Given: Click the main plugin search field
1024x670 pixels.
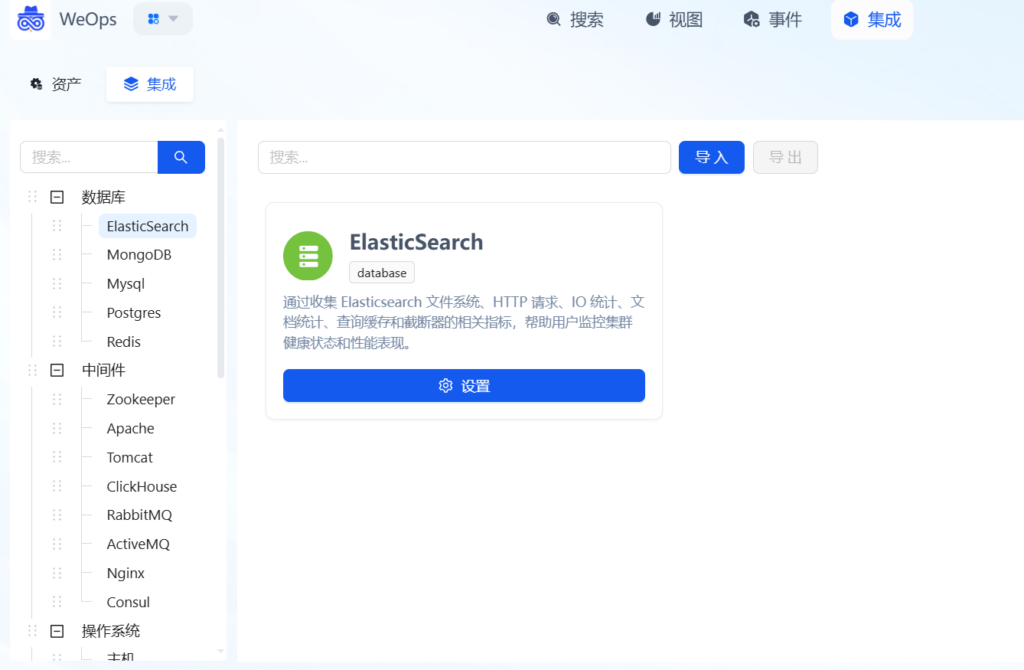Looking at the screenshot, I should point(464,157).
